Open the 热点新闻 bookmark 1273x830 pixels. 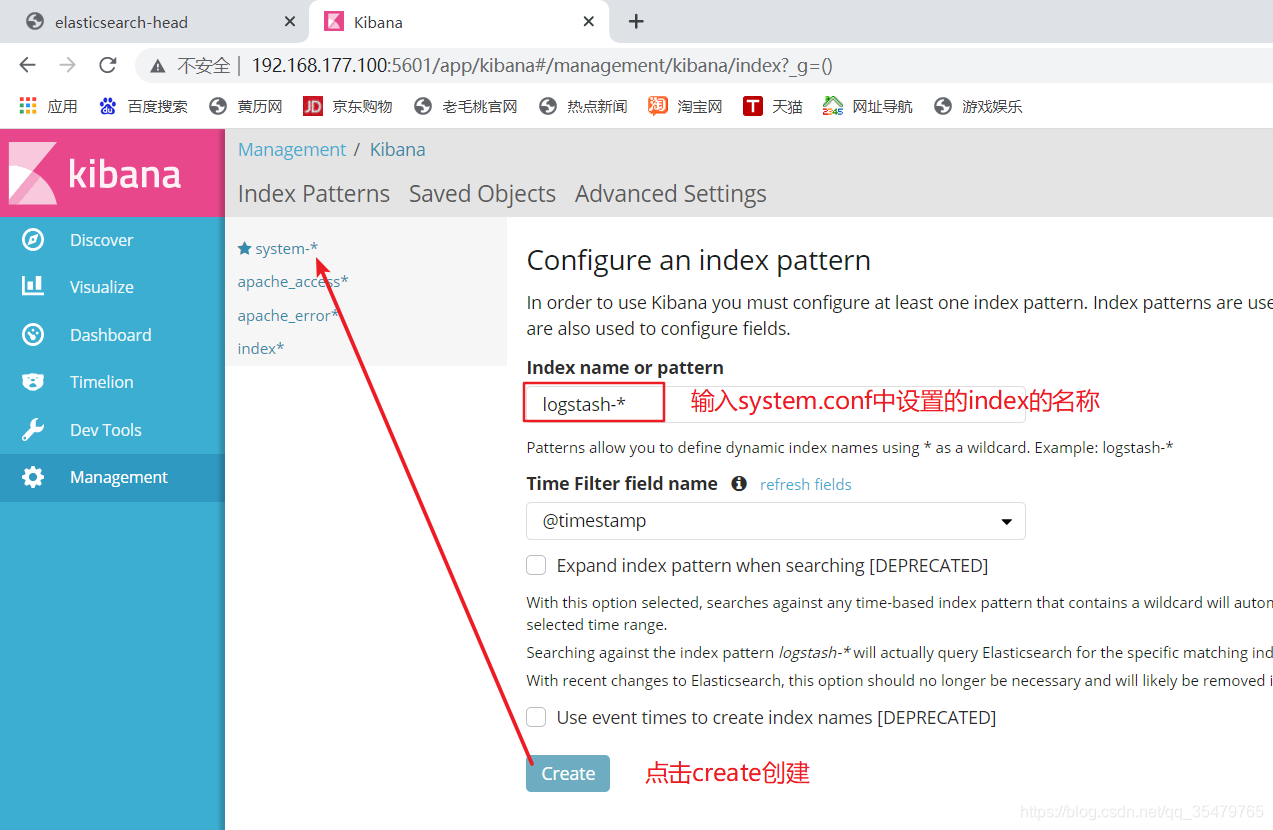tap(583, 106)
